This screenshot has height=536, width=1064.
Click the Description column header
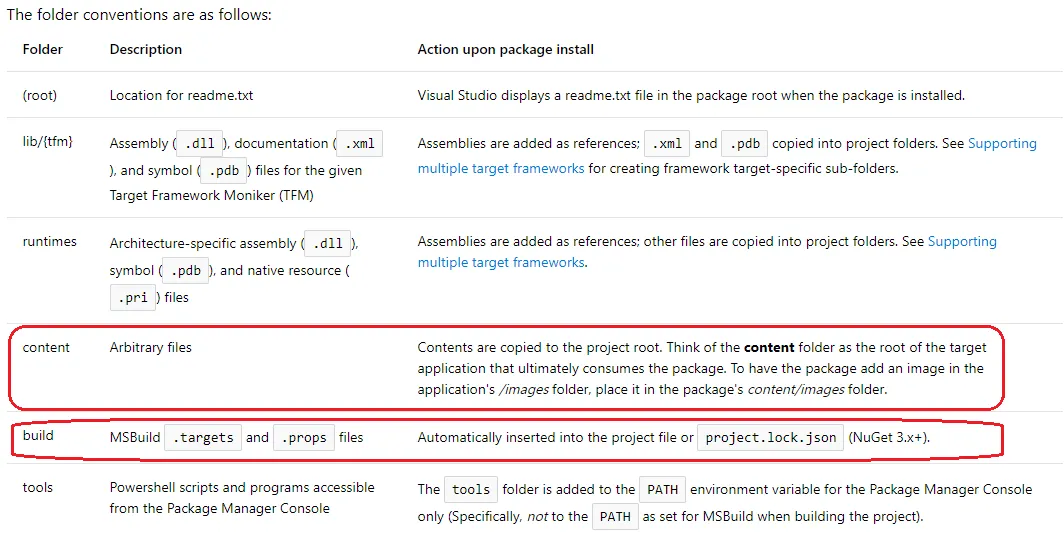146,49
